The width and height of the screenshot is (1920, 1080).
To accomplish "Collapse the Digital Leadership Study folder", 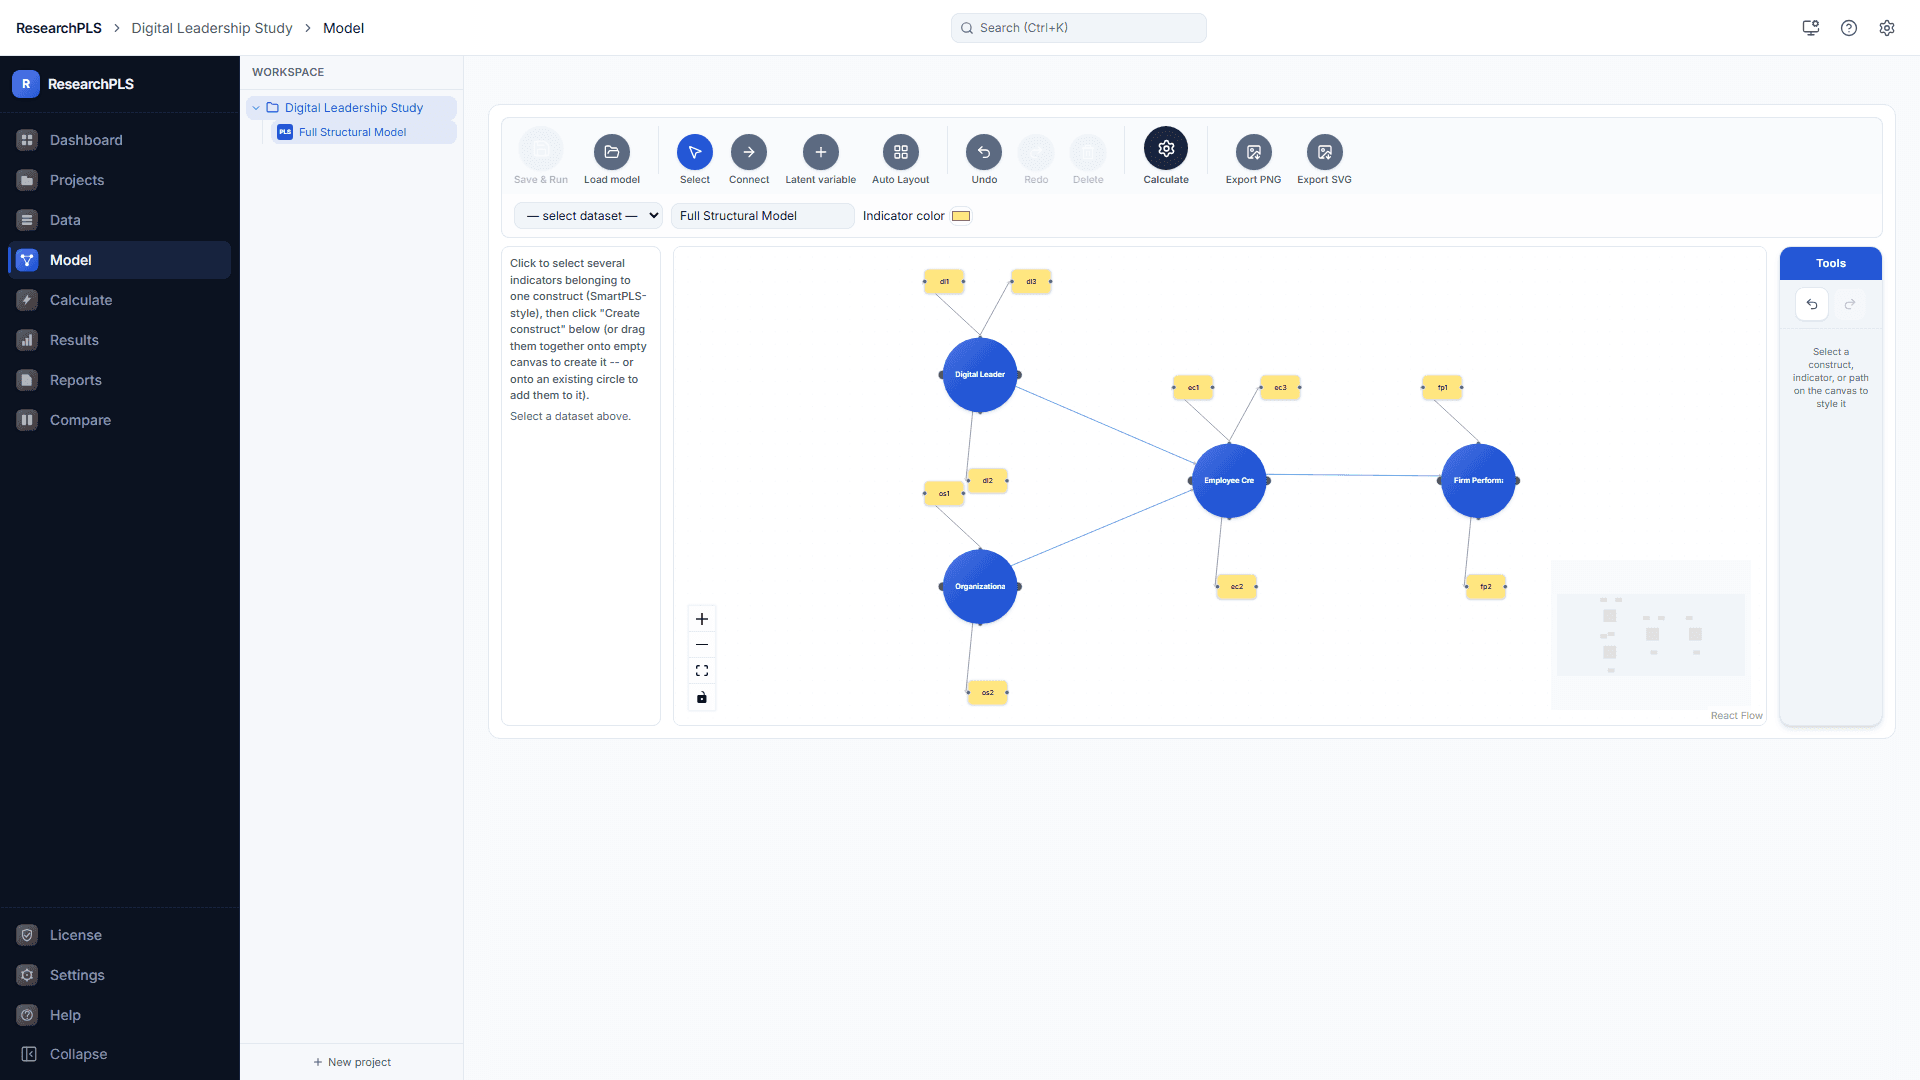I will click(x=256, y=108).
